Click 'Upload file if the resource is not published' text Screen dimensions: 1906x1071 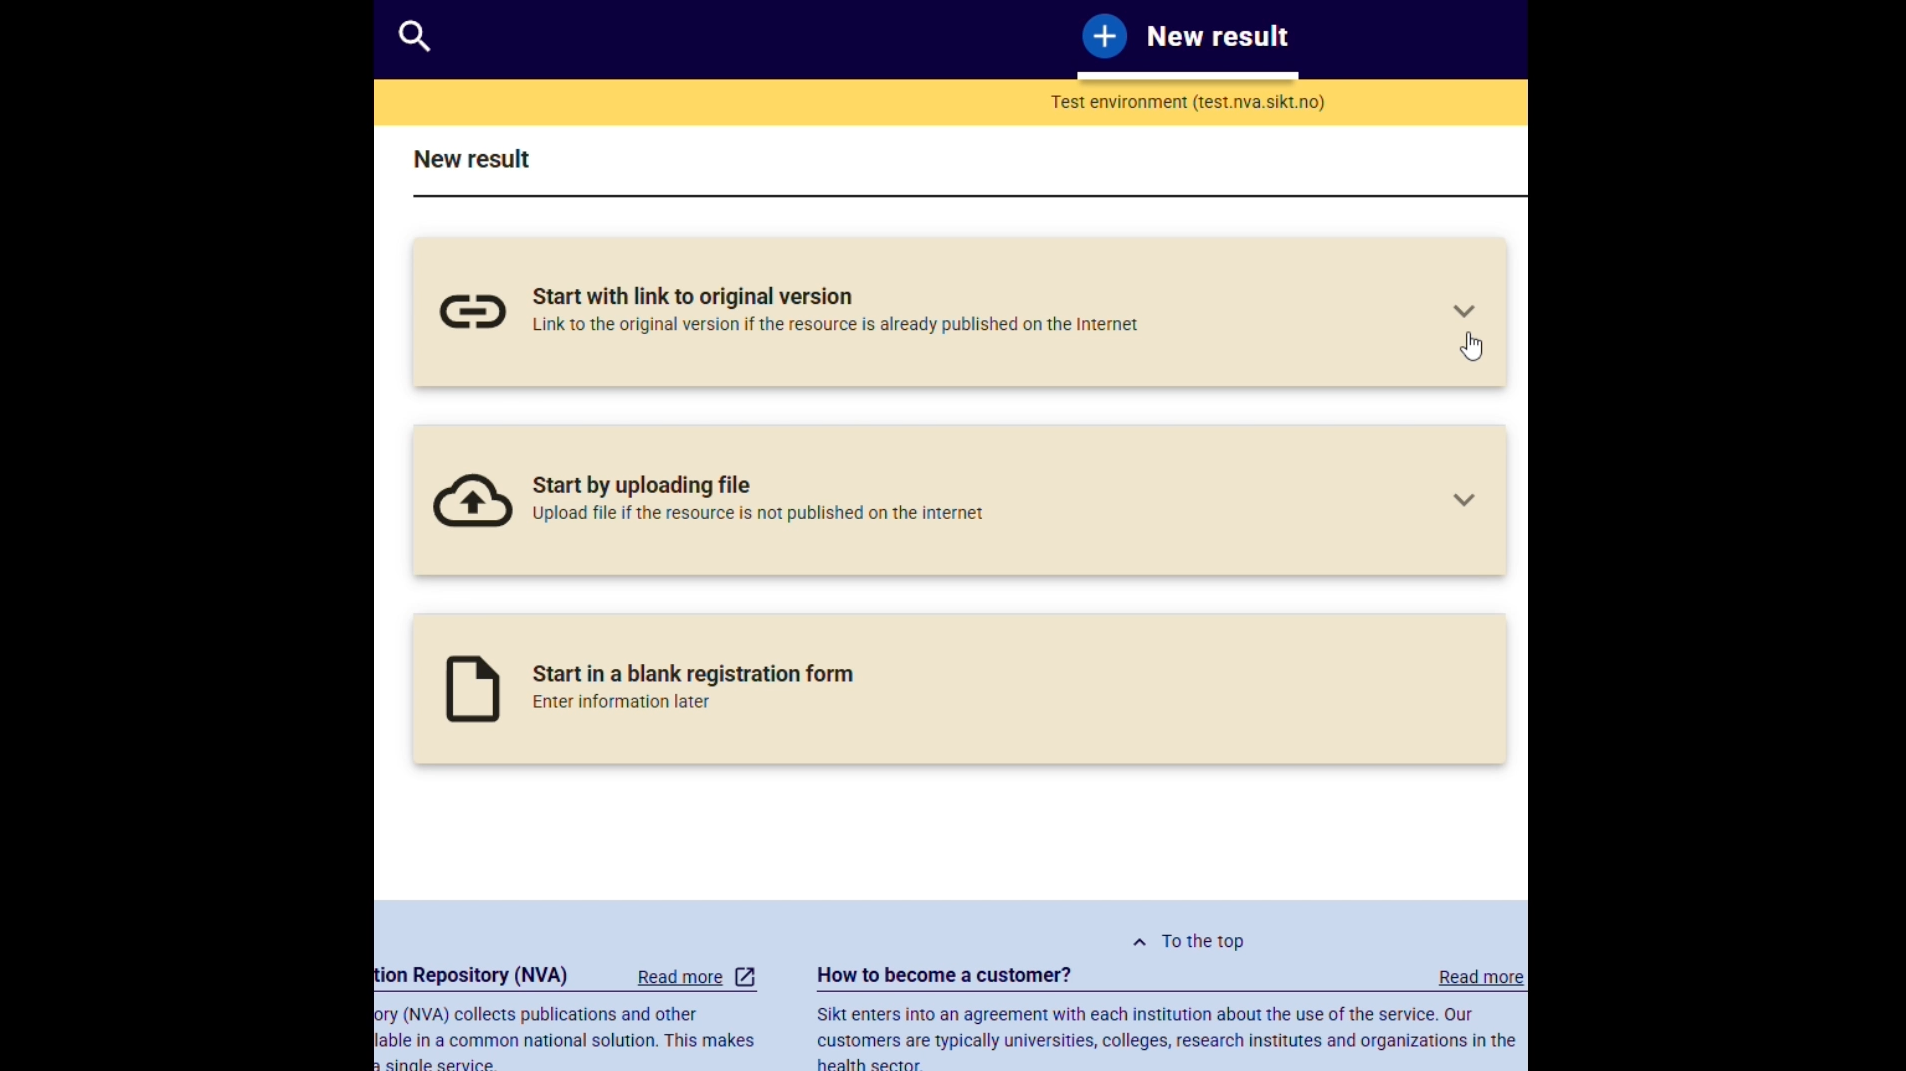click(x=758, y=514)
